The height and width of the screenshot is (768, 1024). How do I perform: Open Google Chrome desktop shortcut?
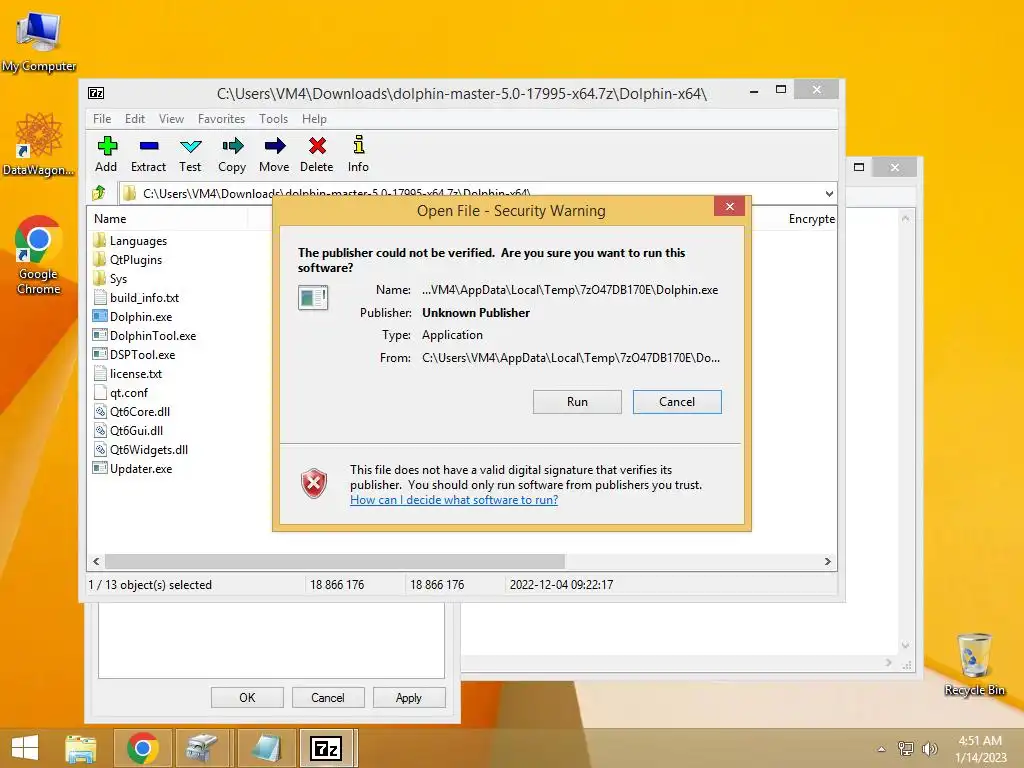tap(39, 255)
